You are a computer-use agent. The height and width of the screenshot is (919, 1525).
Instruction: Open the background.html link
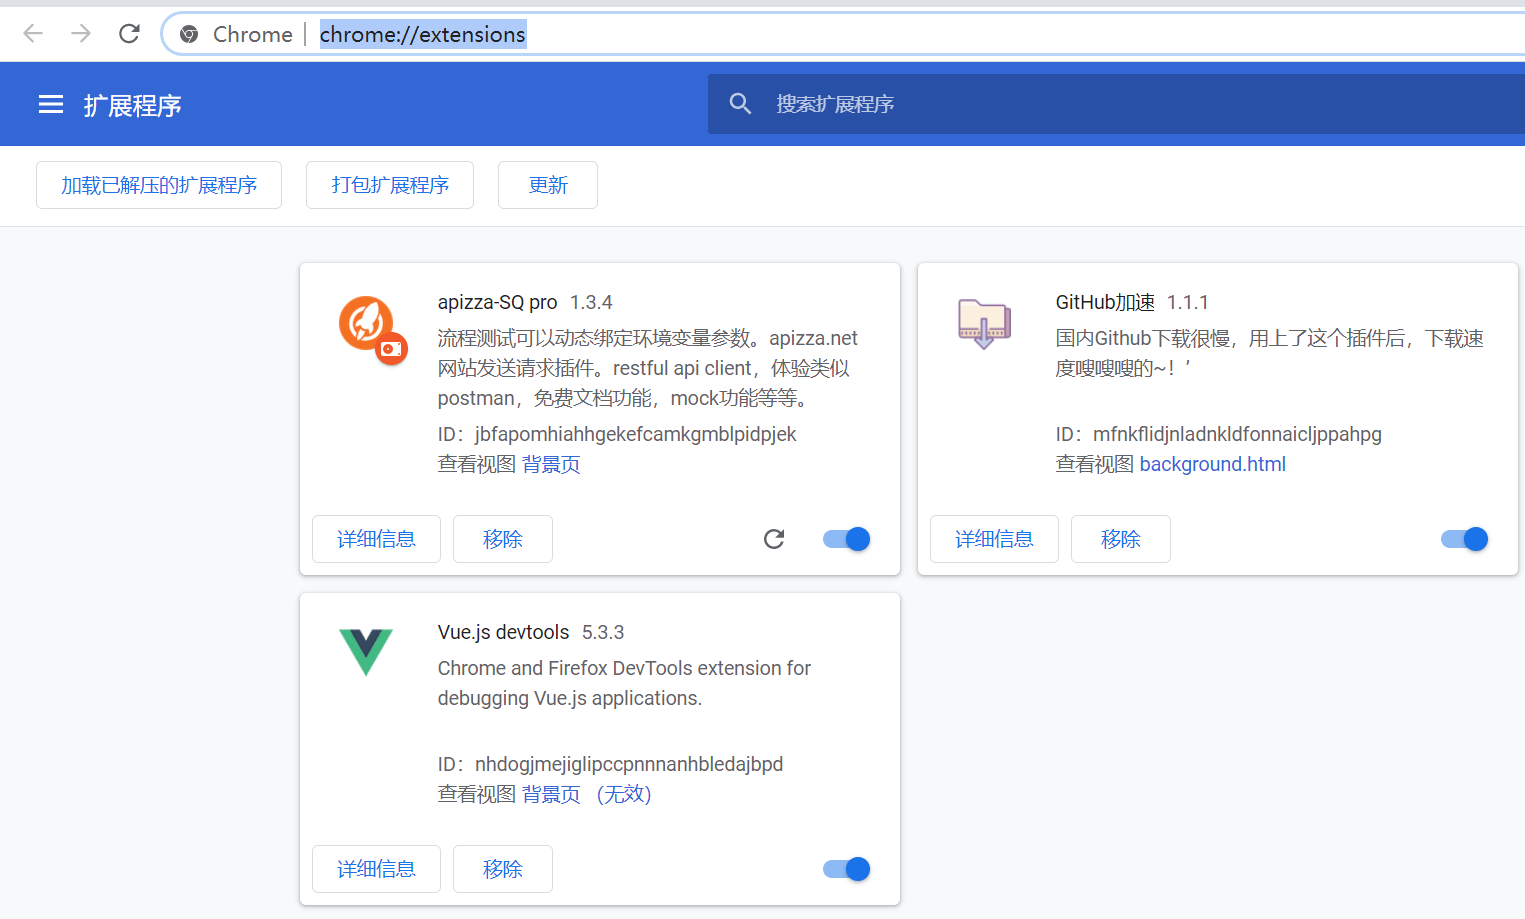pos(1213,464)
